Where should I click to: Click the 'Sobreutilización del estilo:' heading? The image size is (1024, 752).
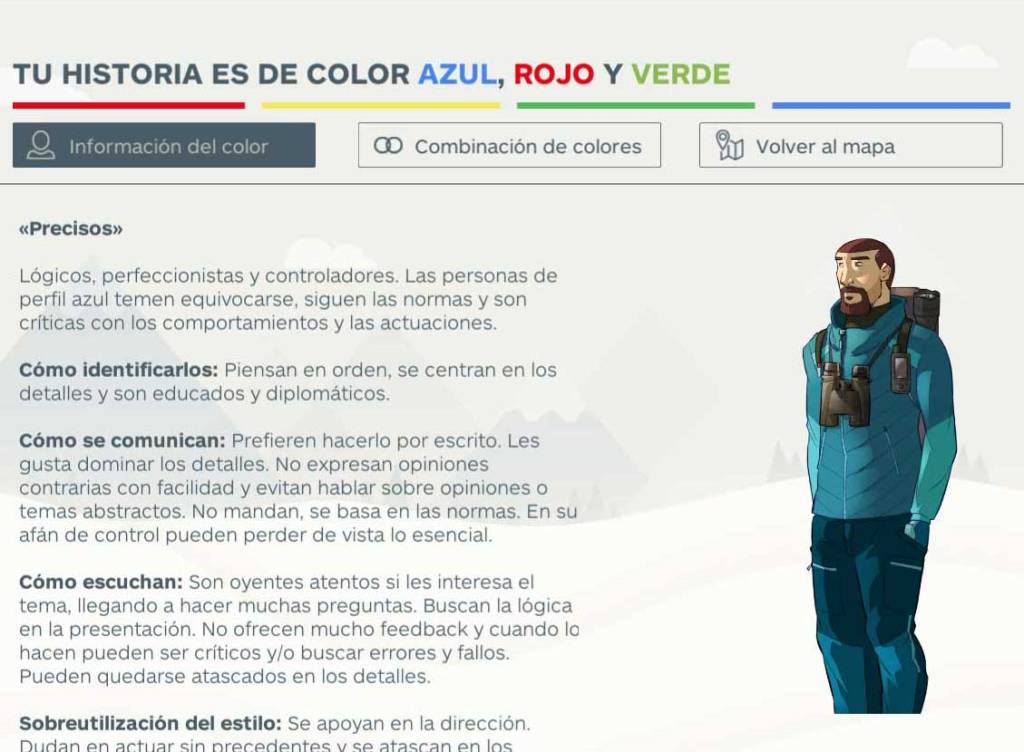(x=150, y=723)
